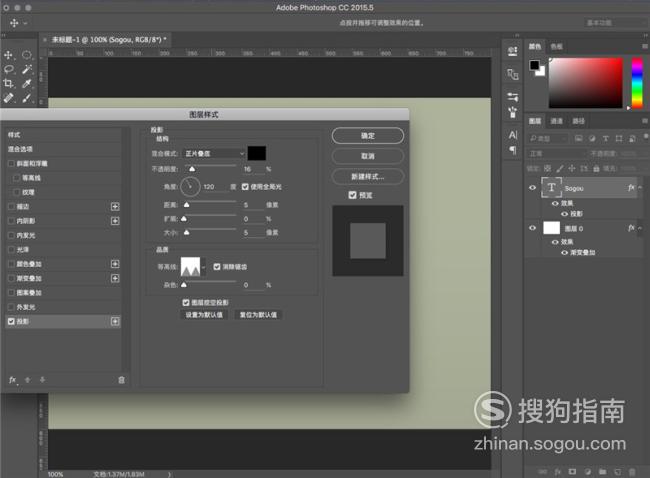This screenshot has width=650, height=478.
Task: Filter layers by pixel layer icon
Action: (x=579, y=138)
